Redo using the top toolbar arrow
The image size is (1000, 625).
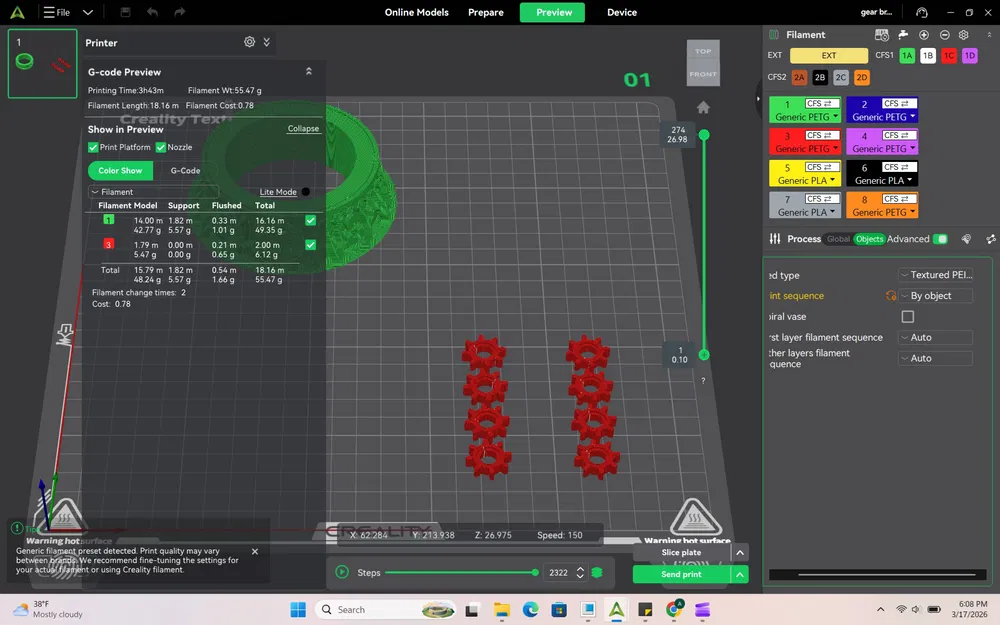pos(180,12)
